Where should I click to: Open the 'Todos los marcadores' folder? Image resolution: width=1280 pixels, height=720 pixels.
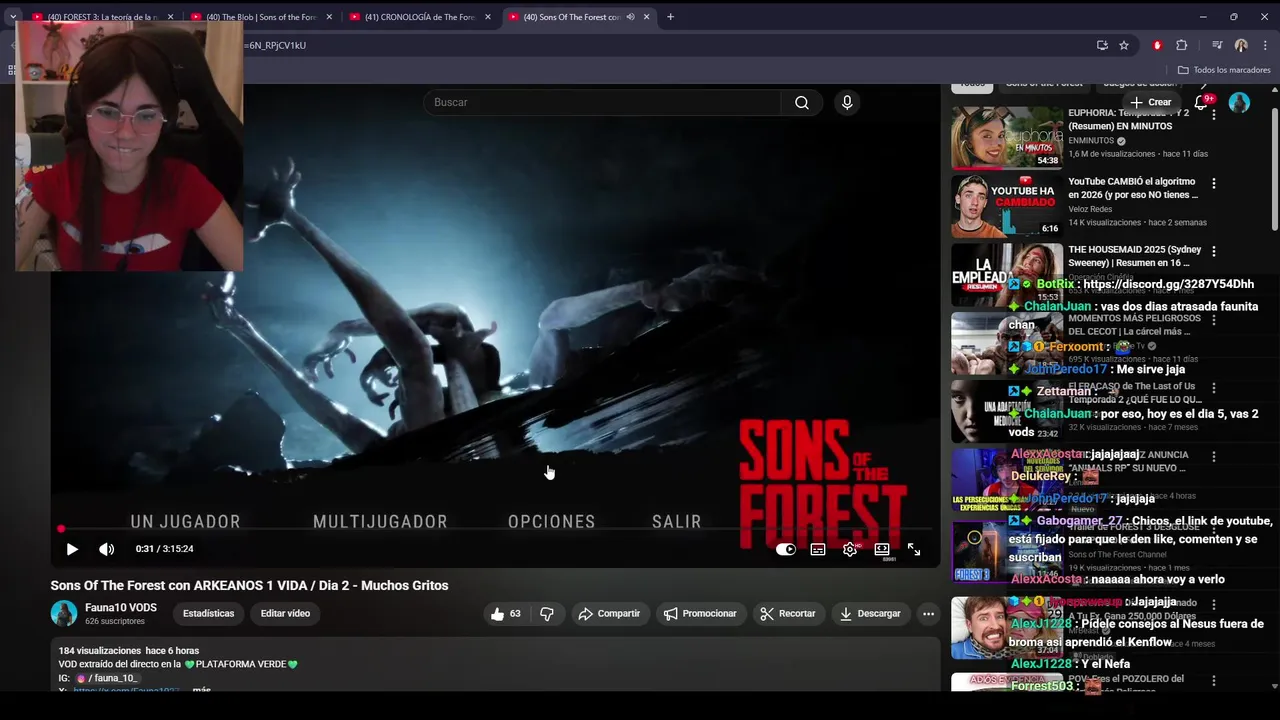pyautogui.click(x=1224, y=70)
